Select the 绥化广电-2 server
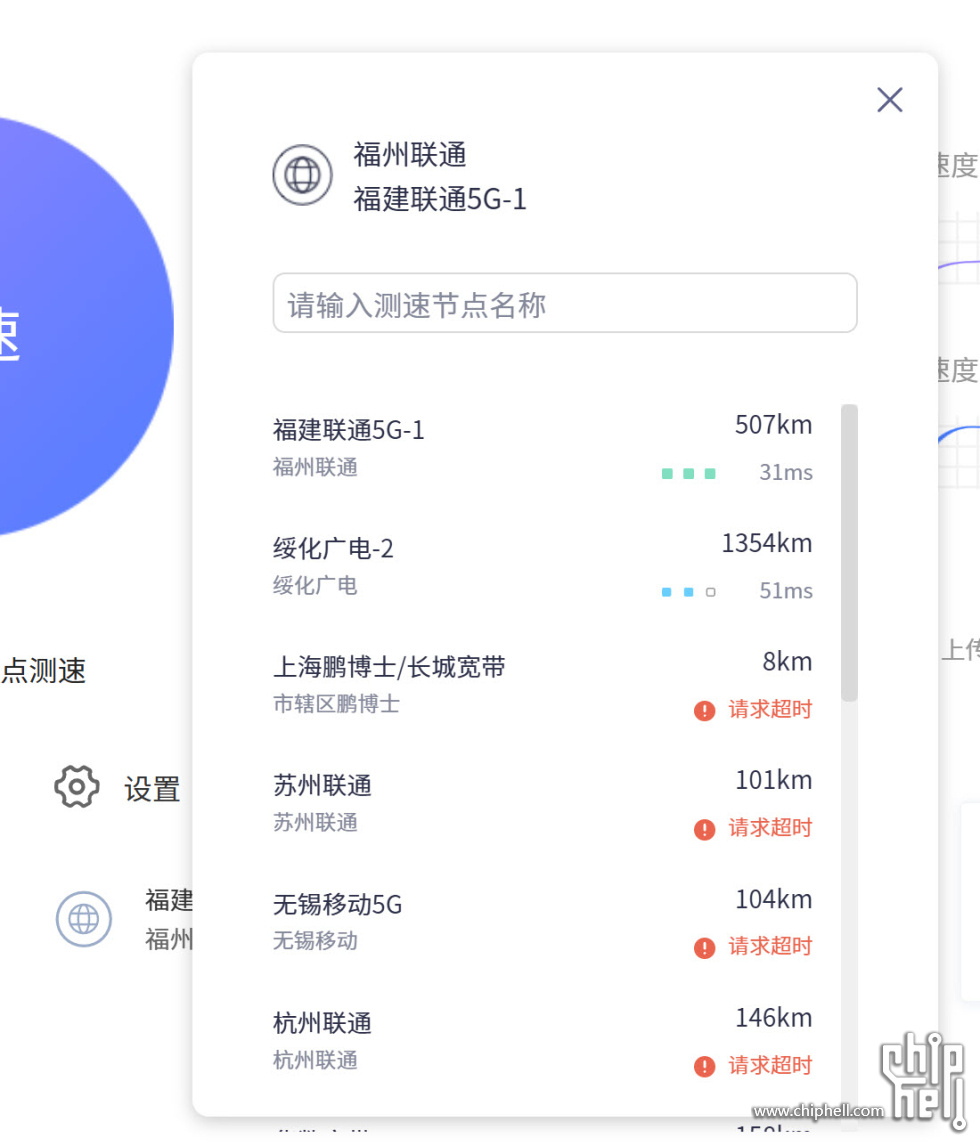This screenshot has width=980, height=1146. [x=542, y=566]
